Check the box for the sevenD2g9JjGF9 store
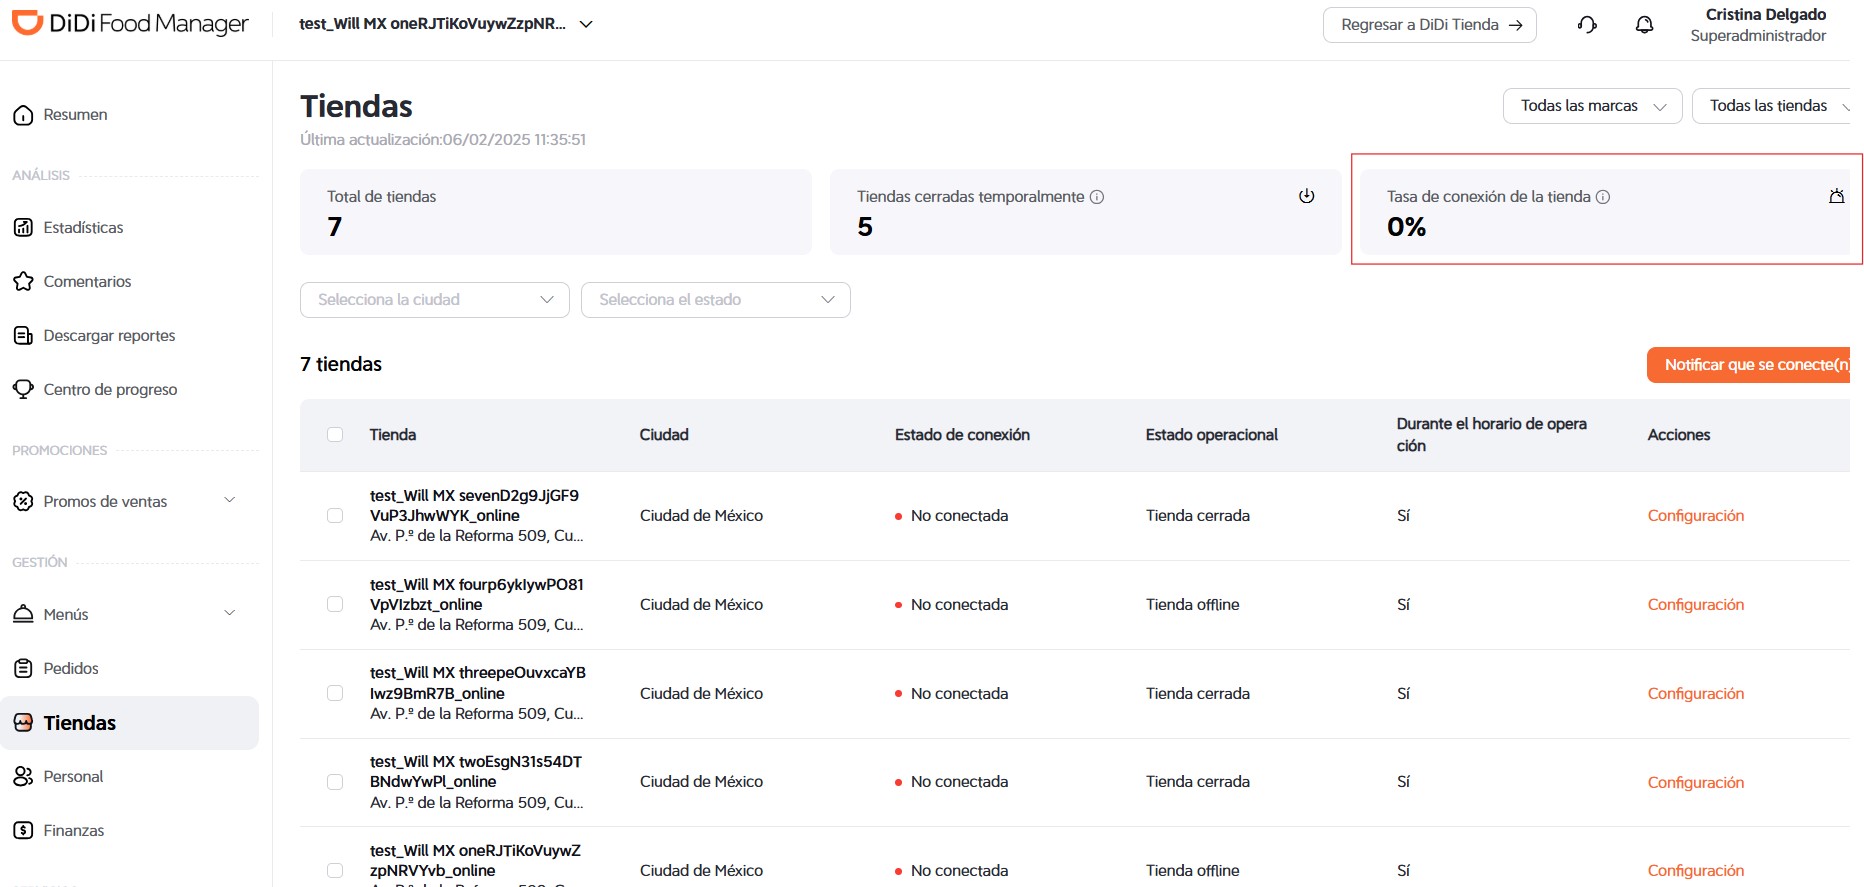The height and width of the screenshot is (887, 1864). click(335, 516)
